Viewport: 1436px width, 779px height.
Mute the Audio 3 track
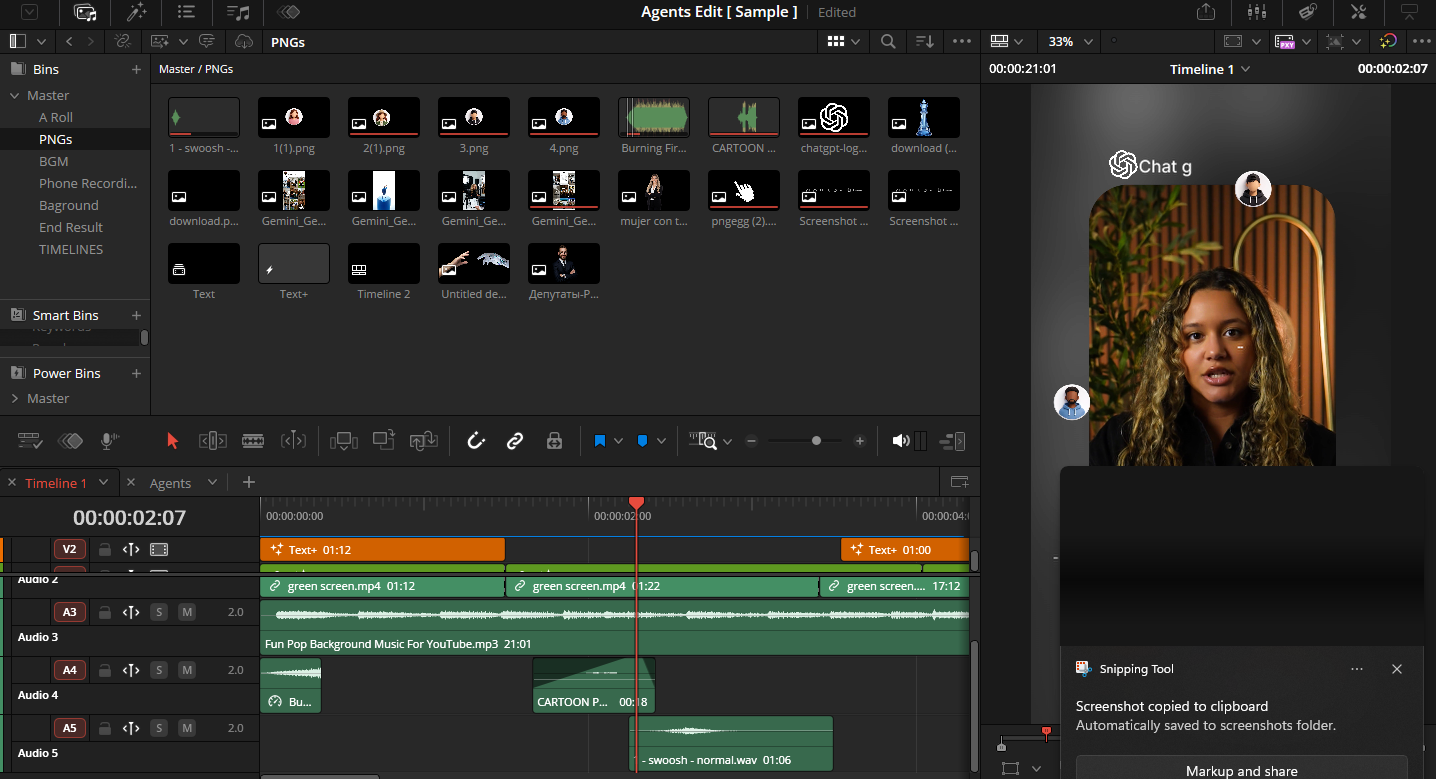coord(187,612)
